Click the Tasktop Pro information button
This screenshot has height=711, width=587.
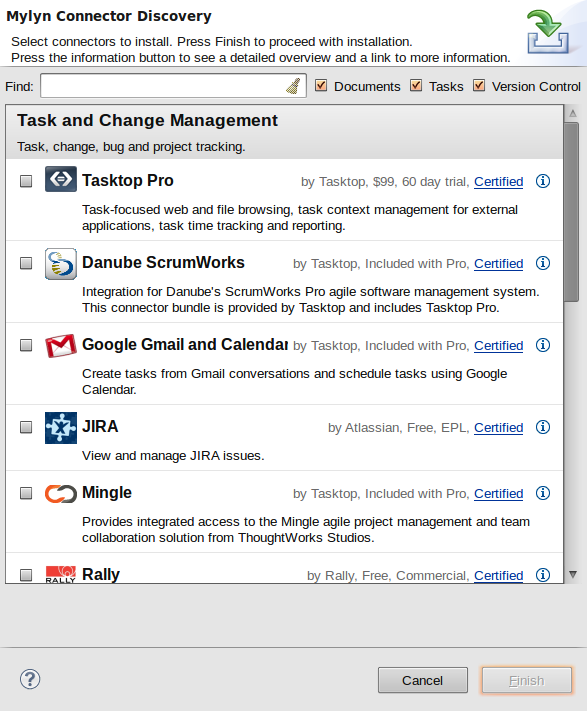(543, 181)
